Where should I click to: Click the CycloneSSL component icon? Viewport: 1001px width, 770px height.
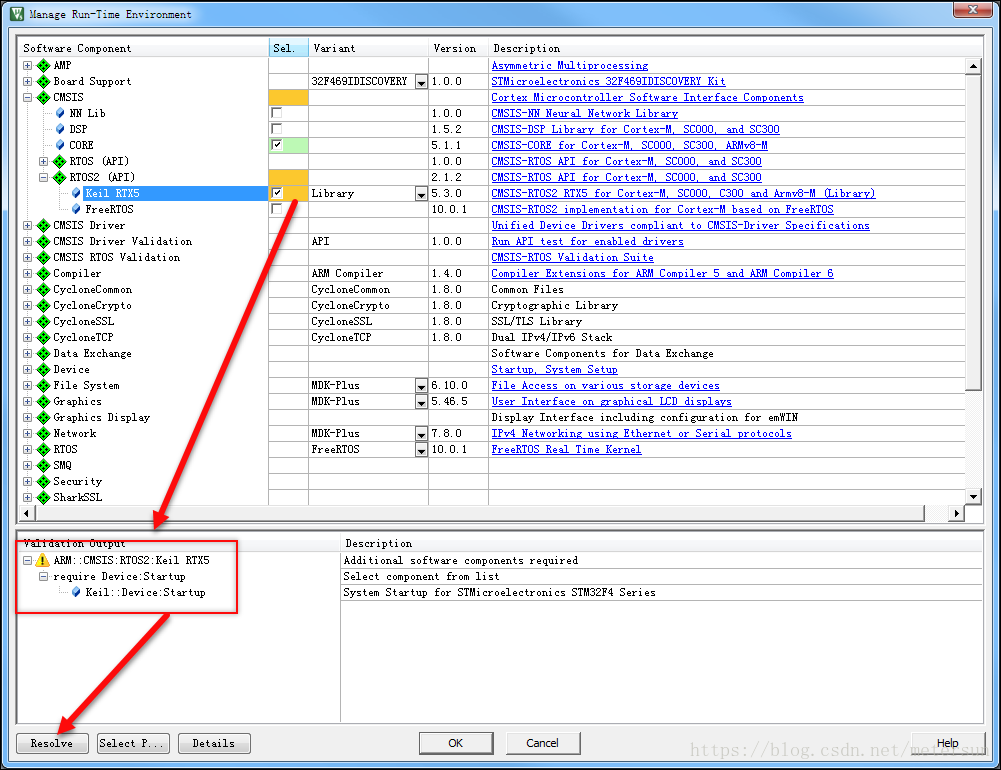pos(43,321)
